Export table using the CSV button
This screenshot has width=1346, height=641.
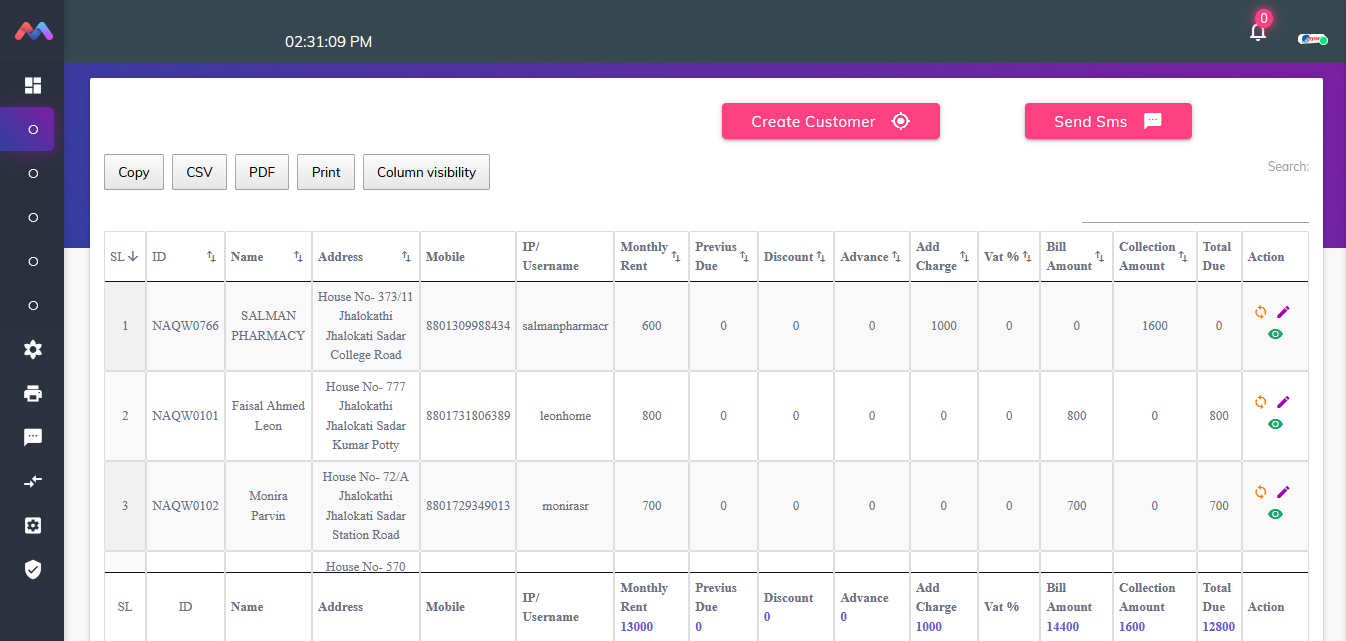point(199,172)
